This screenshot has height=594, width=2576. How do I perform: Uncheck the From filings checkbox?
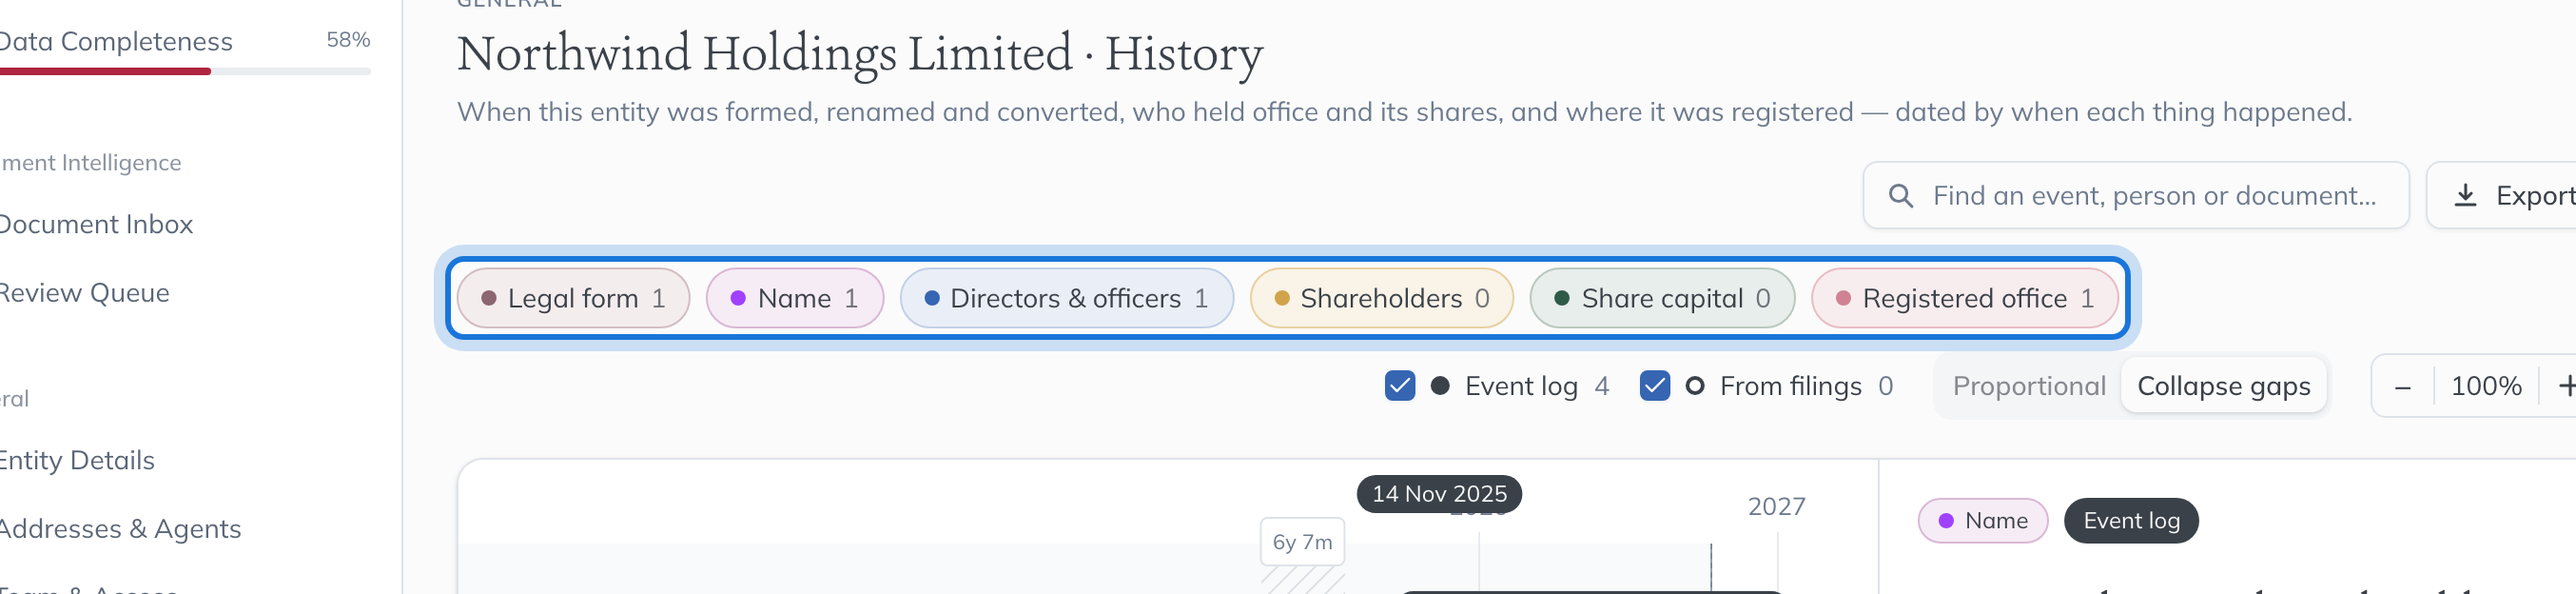[x=1655, y=386]
